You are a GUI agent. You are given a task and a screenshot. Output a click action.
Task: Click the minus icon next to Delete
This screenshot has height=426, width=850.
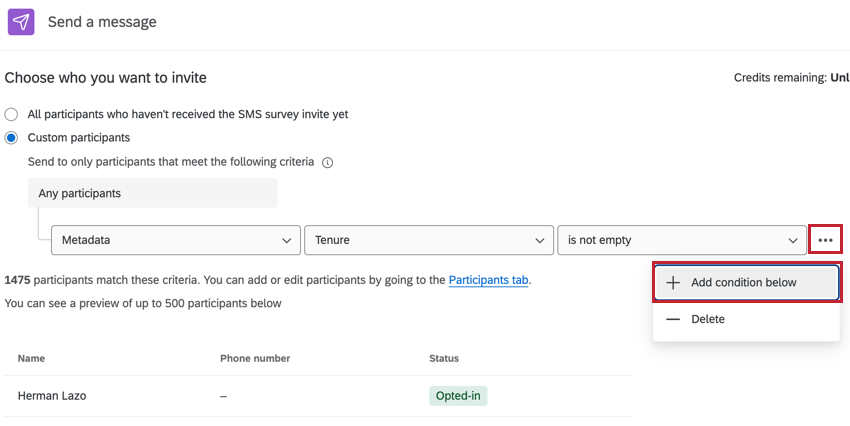point(673,319)
